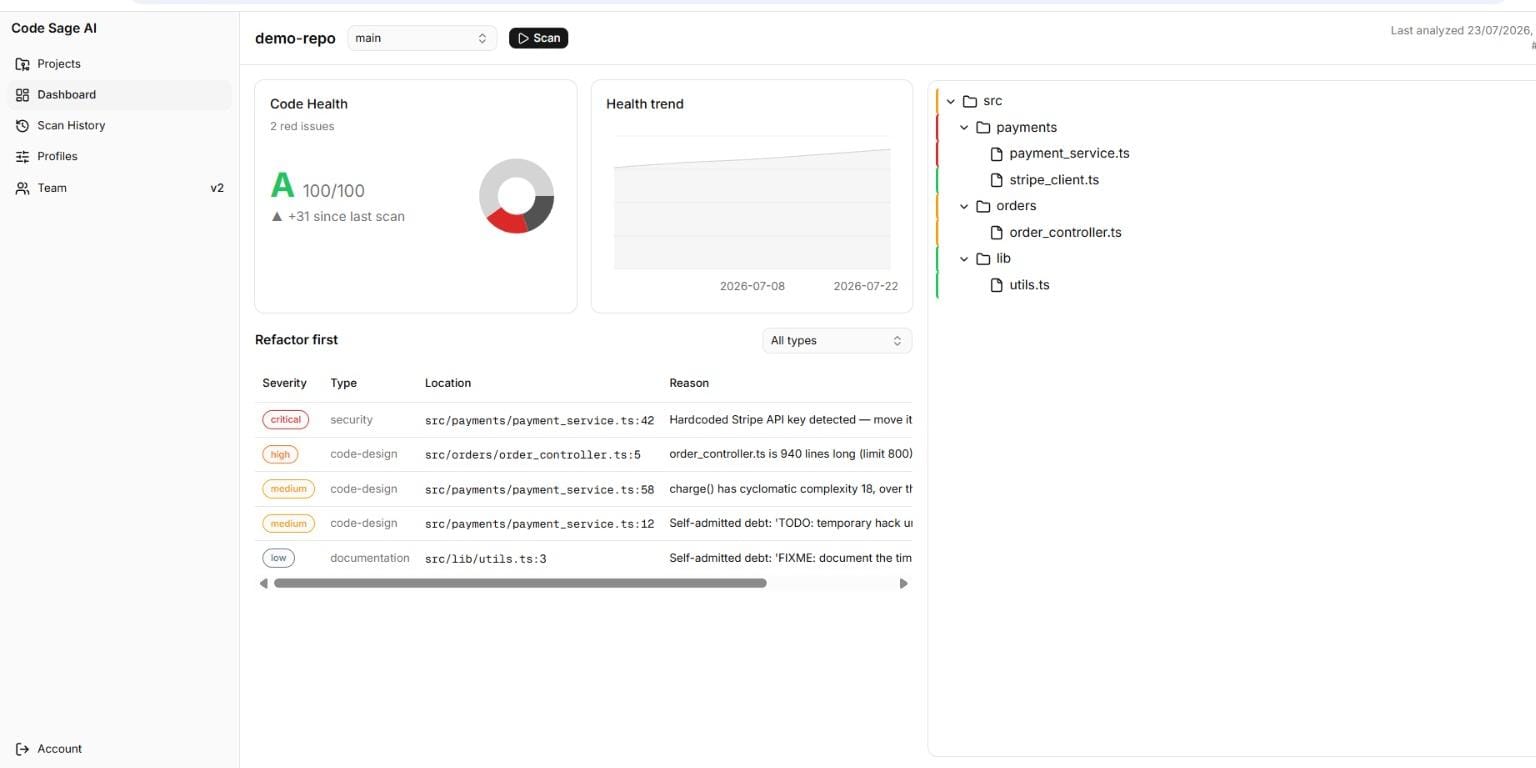The height and width of the screenshot is (768, 1536).
Task: Open the main branch dropdown
Action: click(x=422, y=38)
